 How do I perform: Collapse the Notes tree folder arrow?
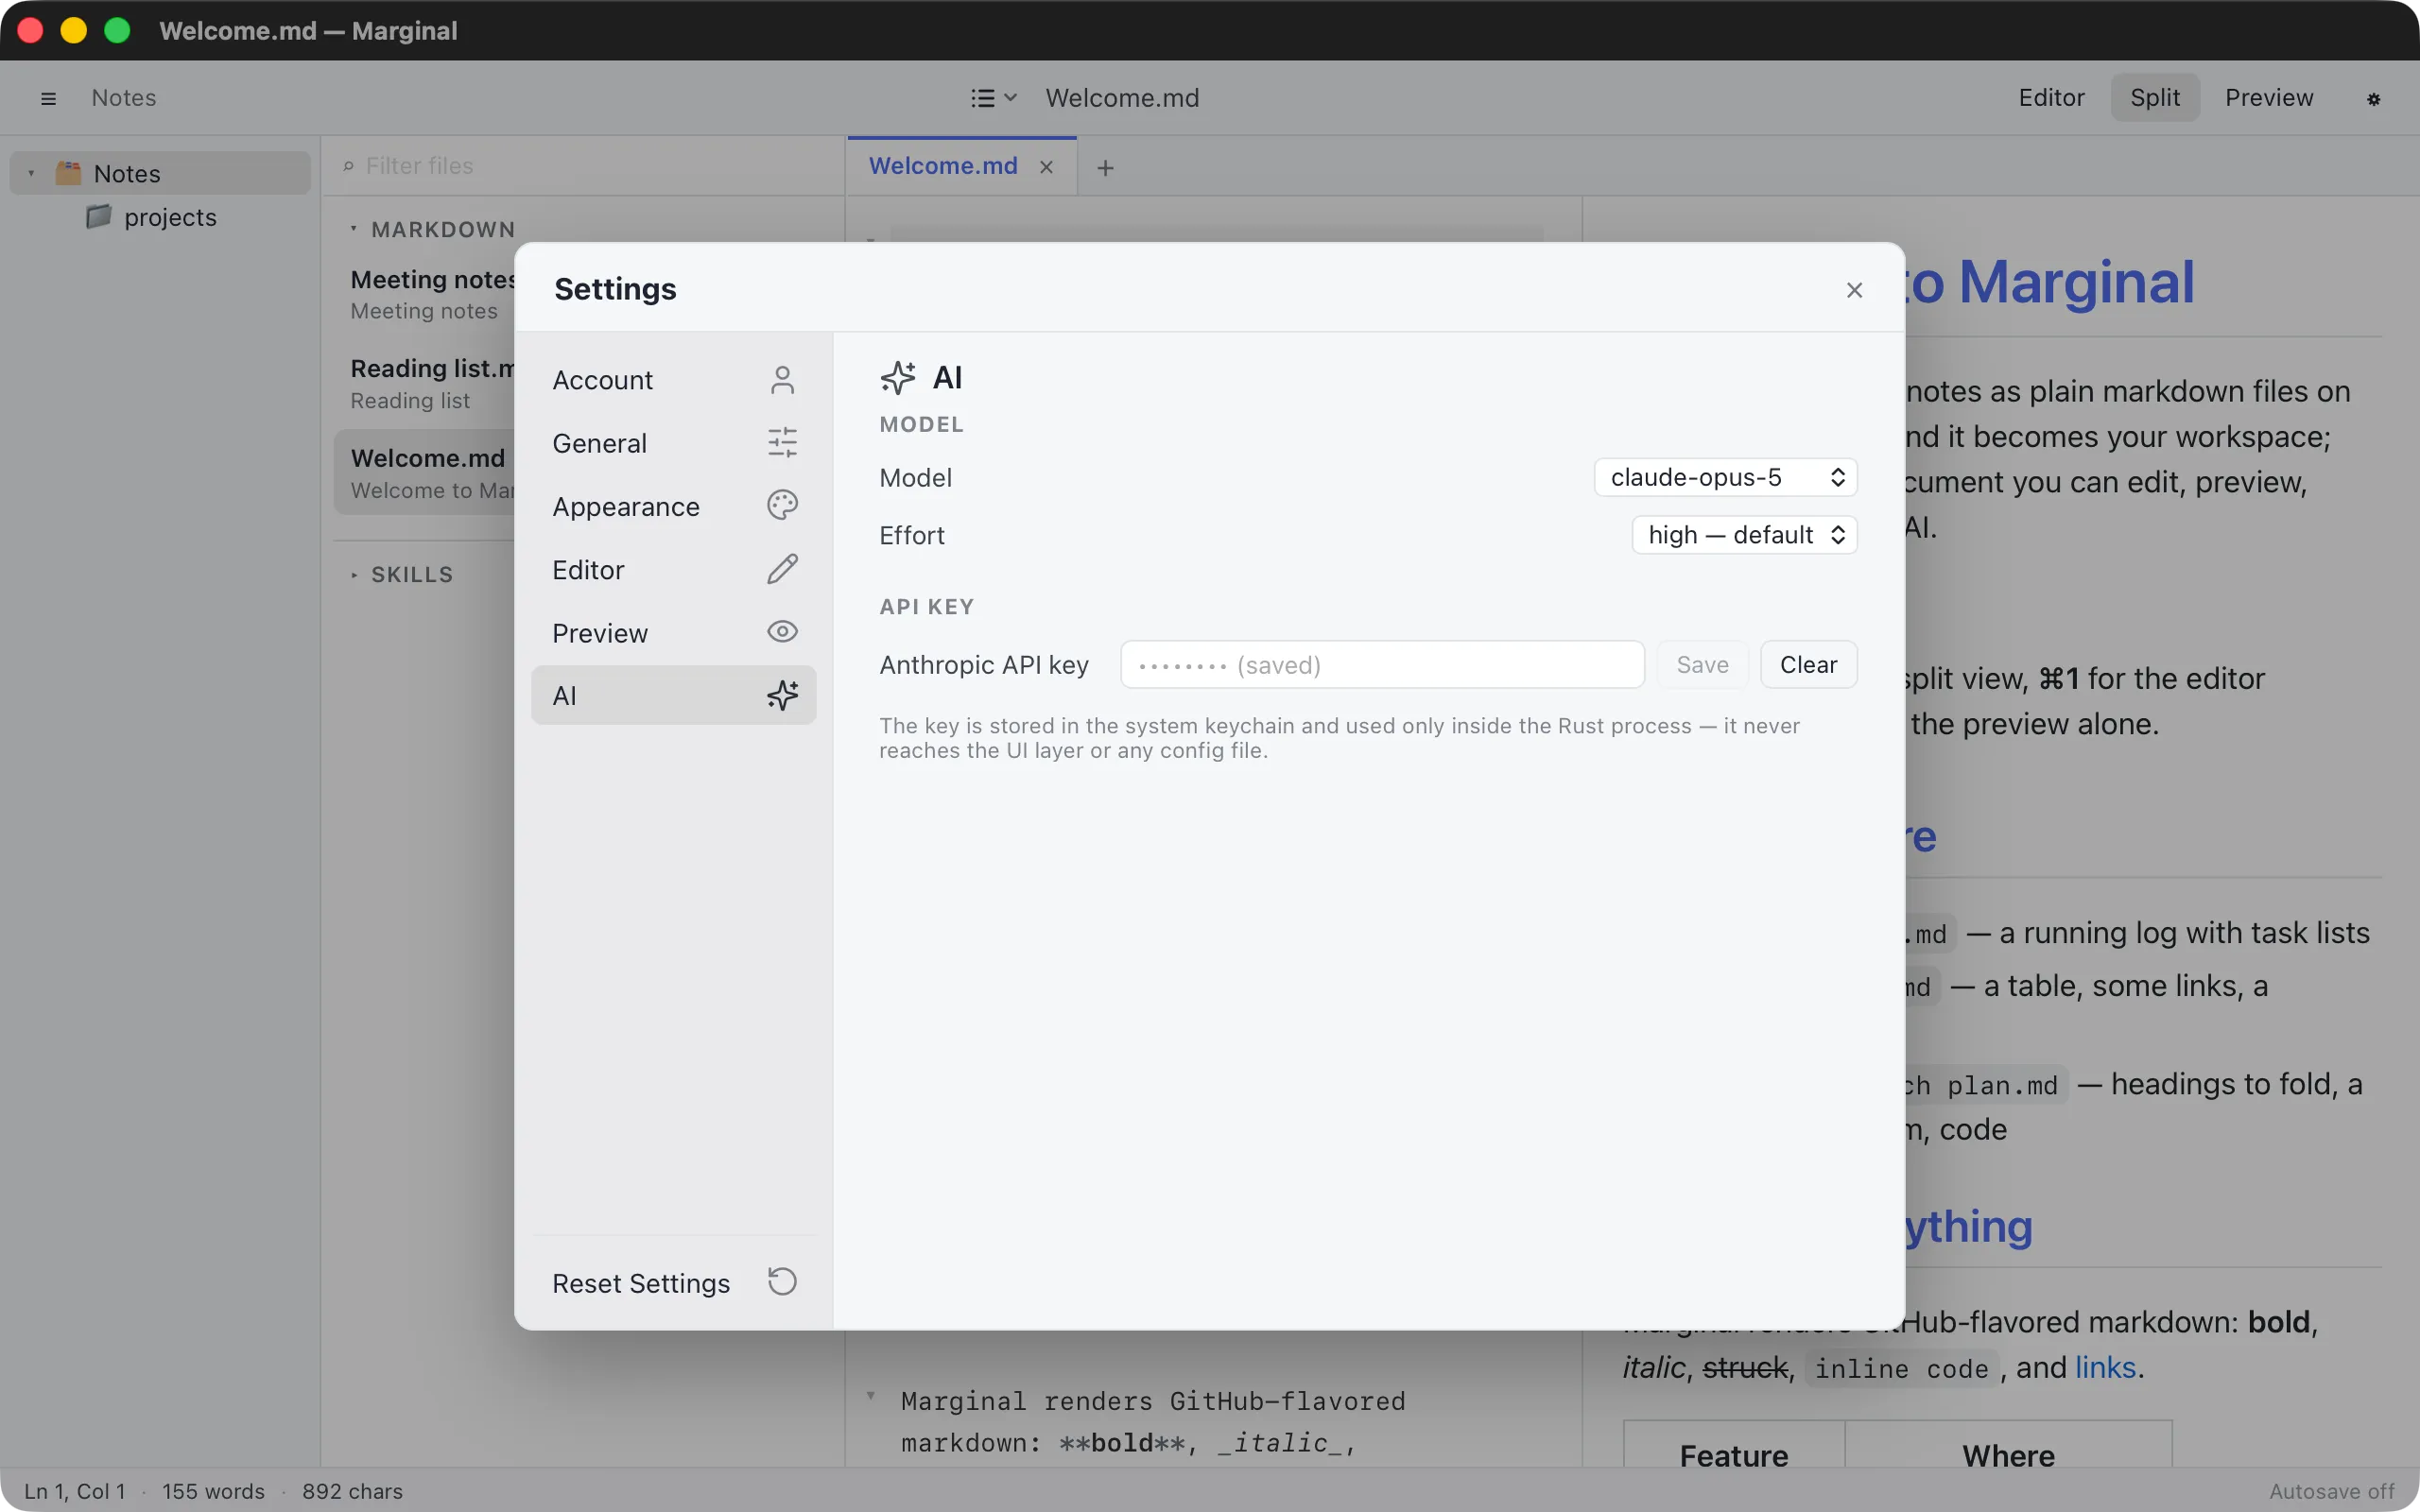click(31, 173)
